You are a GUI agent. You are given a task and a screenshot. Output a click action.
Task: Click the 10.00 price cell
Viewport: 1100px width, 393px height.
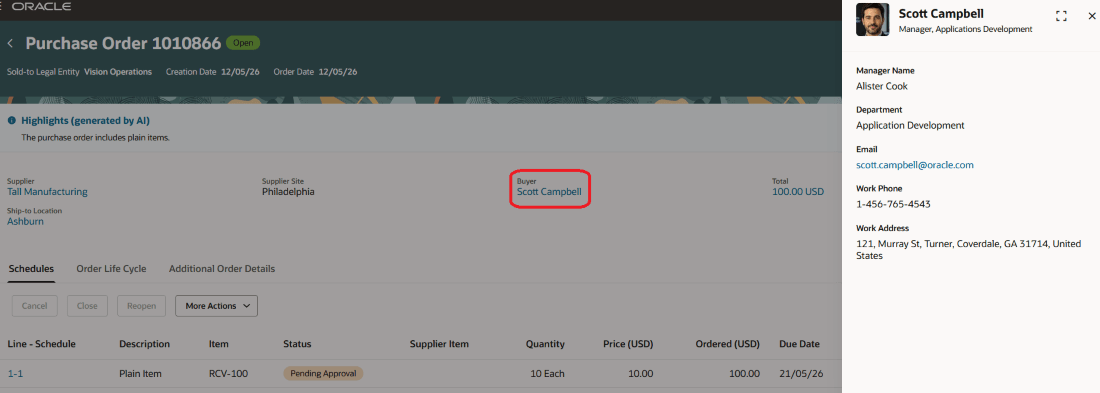(x=641, y=374)
